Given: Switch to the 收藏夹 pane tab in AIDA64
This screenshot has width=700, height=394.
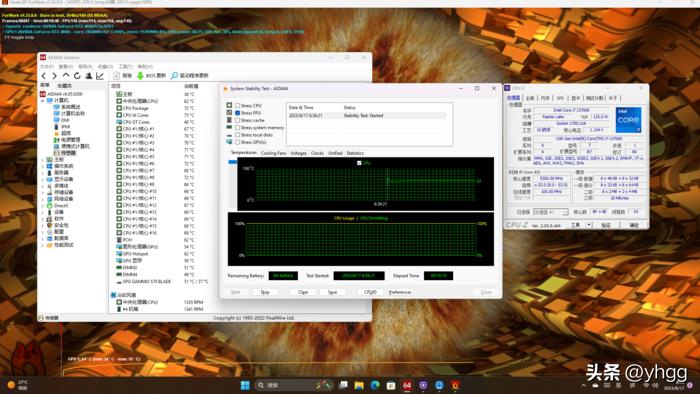Looking at the screenshot, I should click(x=65, y=86).
